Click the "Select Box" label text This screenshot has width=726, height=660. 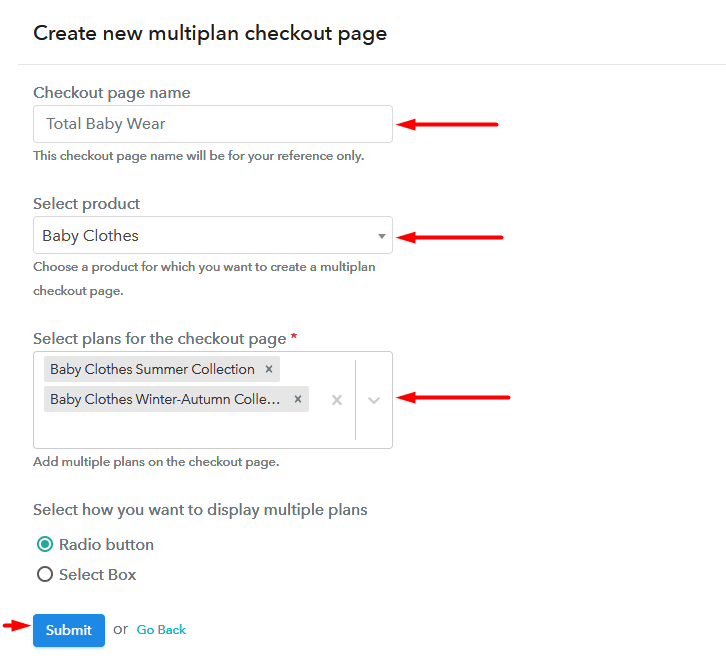click(x=97, y=575)
